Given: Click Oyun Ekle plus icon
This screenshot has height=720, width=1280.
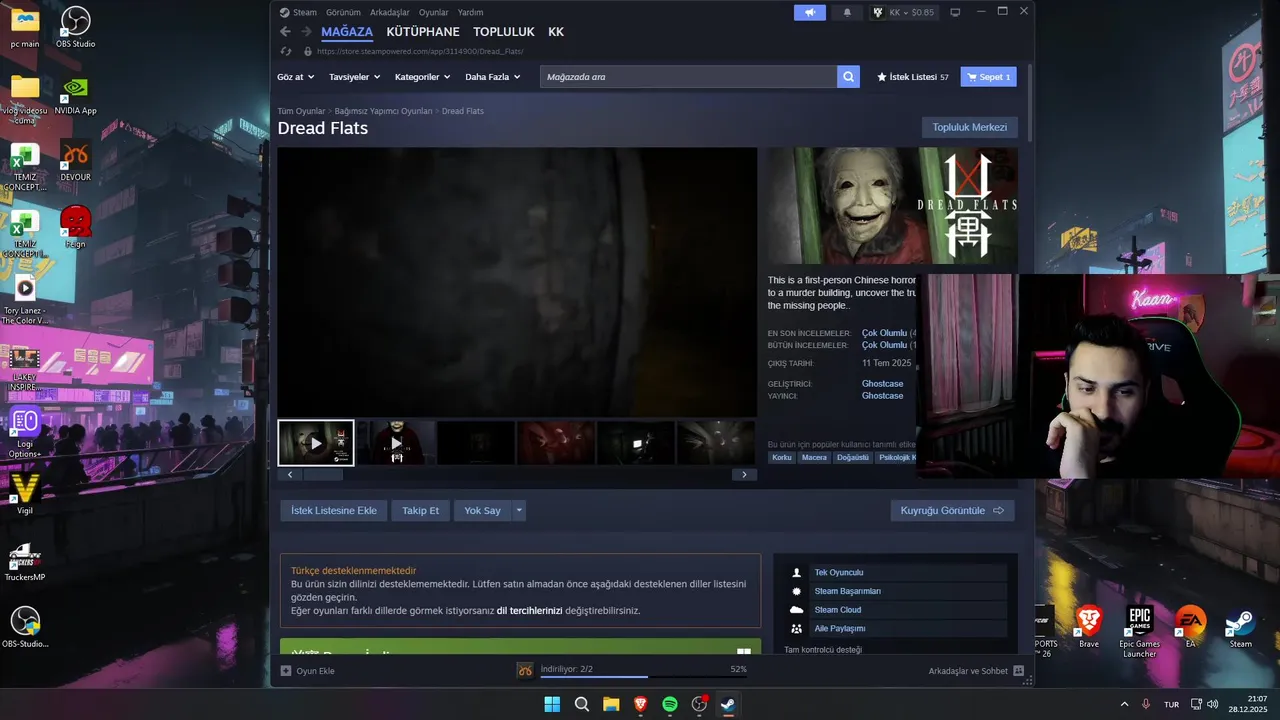Looking at the screenshot, I should point(286,671).
